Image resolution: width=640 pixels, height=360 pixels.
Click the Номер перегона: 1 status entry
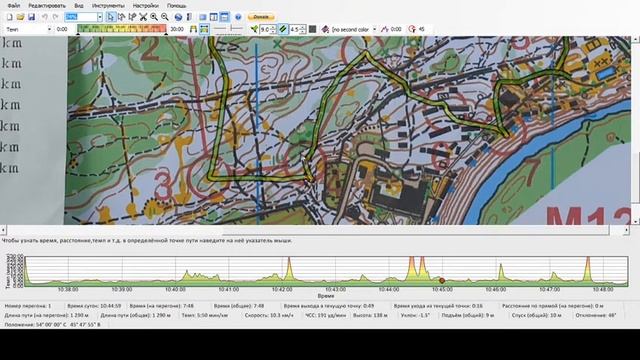click(x=28, y=306)
